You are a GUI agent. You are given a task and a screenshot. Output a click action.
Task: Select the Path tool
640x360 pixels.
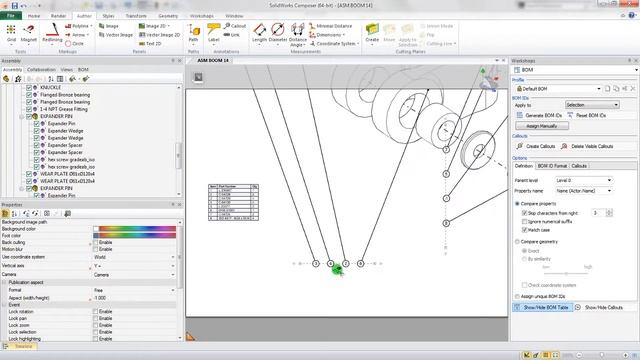193,33
